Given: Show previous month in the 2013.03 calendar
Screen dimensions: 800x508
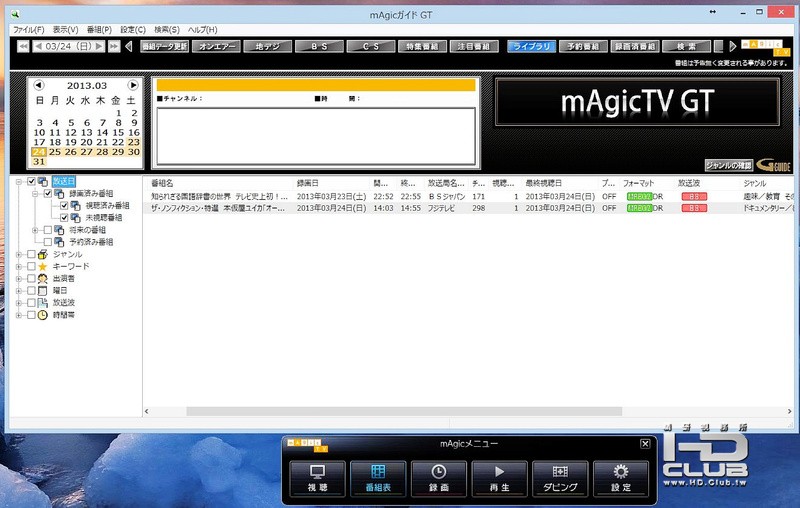Looking at the screenshot, I should click(39, 85).
